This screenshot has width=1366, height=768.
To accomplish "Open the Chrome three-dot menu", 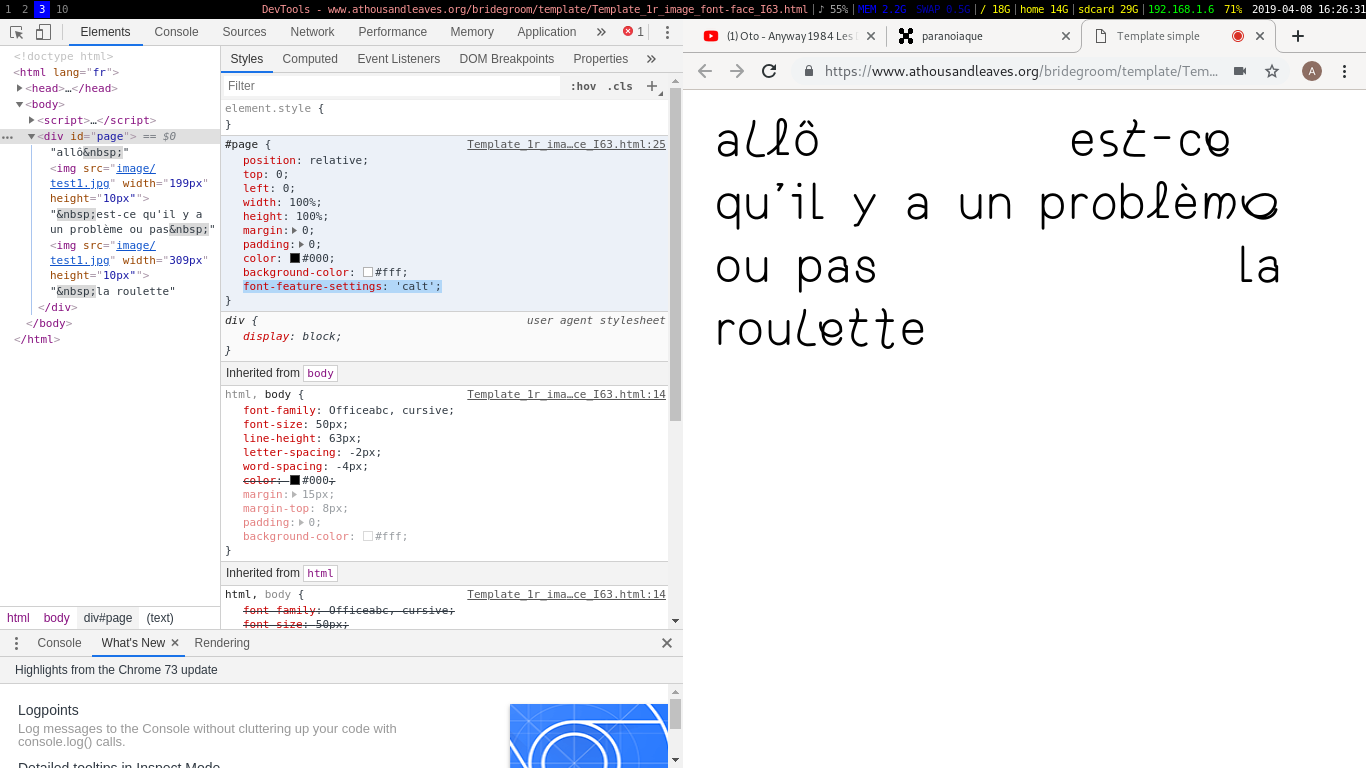I will click(x=1344, y=71).
